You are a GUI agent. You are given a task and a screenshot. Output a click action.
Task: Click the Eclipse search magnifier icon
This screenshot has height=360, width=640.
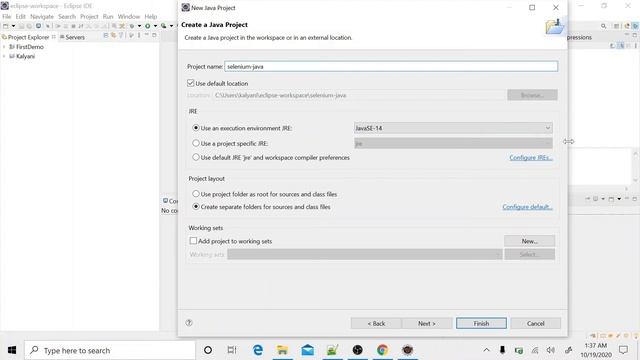pyautogui.click(x=603, y=26)
